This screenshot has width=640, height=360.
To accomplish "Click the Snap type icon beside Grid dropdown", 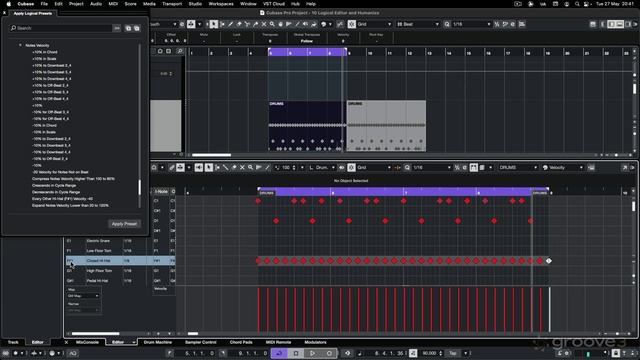I will click(x=352, y=24).
